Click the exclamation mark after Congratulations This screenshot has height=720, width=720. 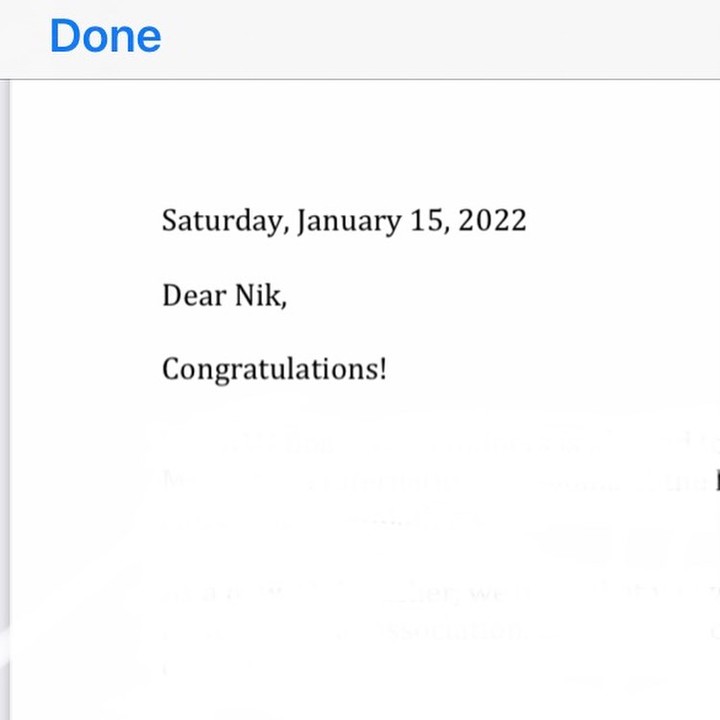(382, 369)
